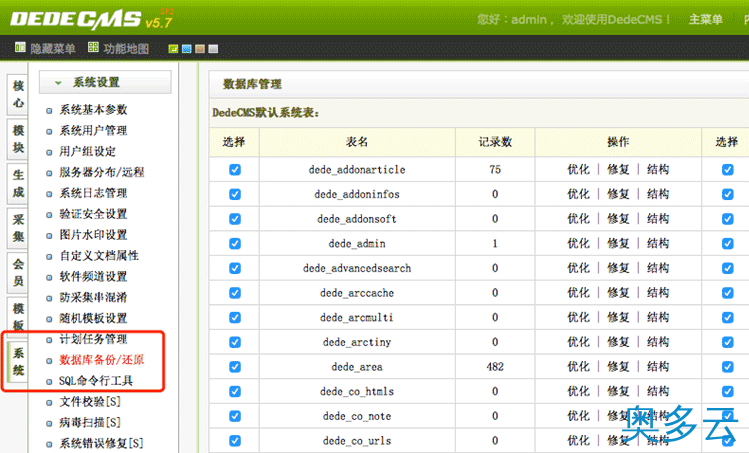
Task: Open 随机模板设置 menu item
Action: coord(93,318)
